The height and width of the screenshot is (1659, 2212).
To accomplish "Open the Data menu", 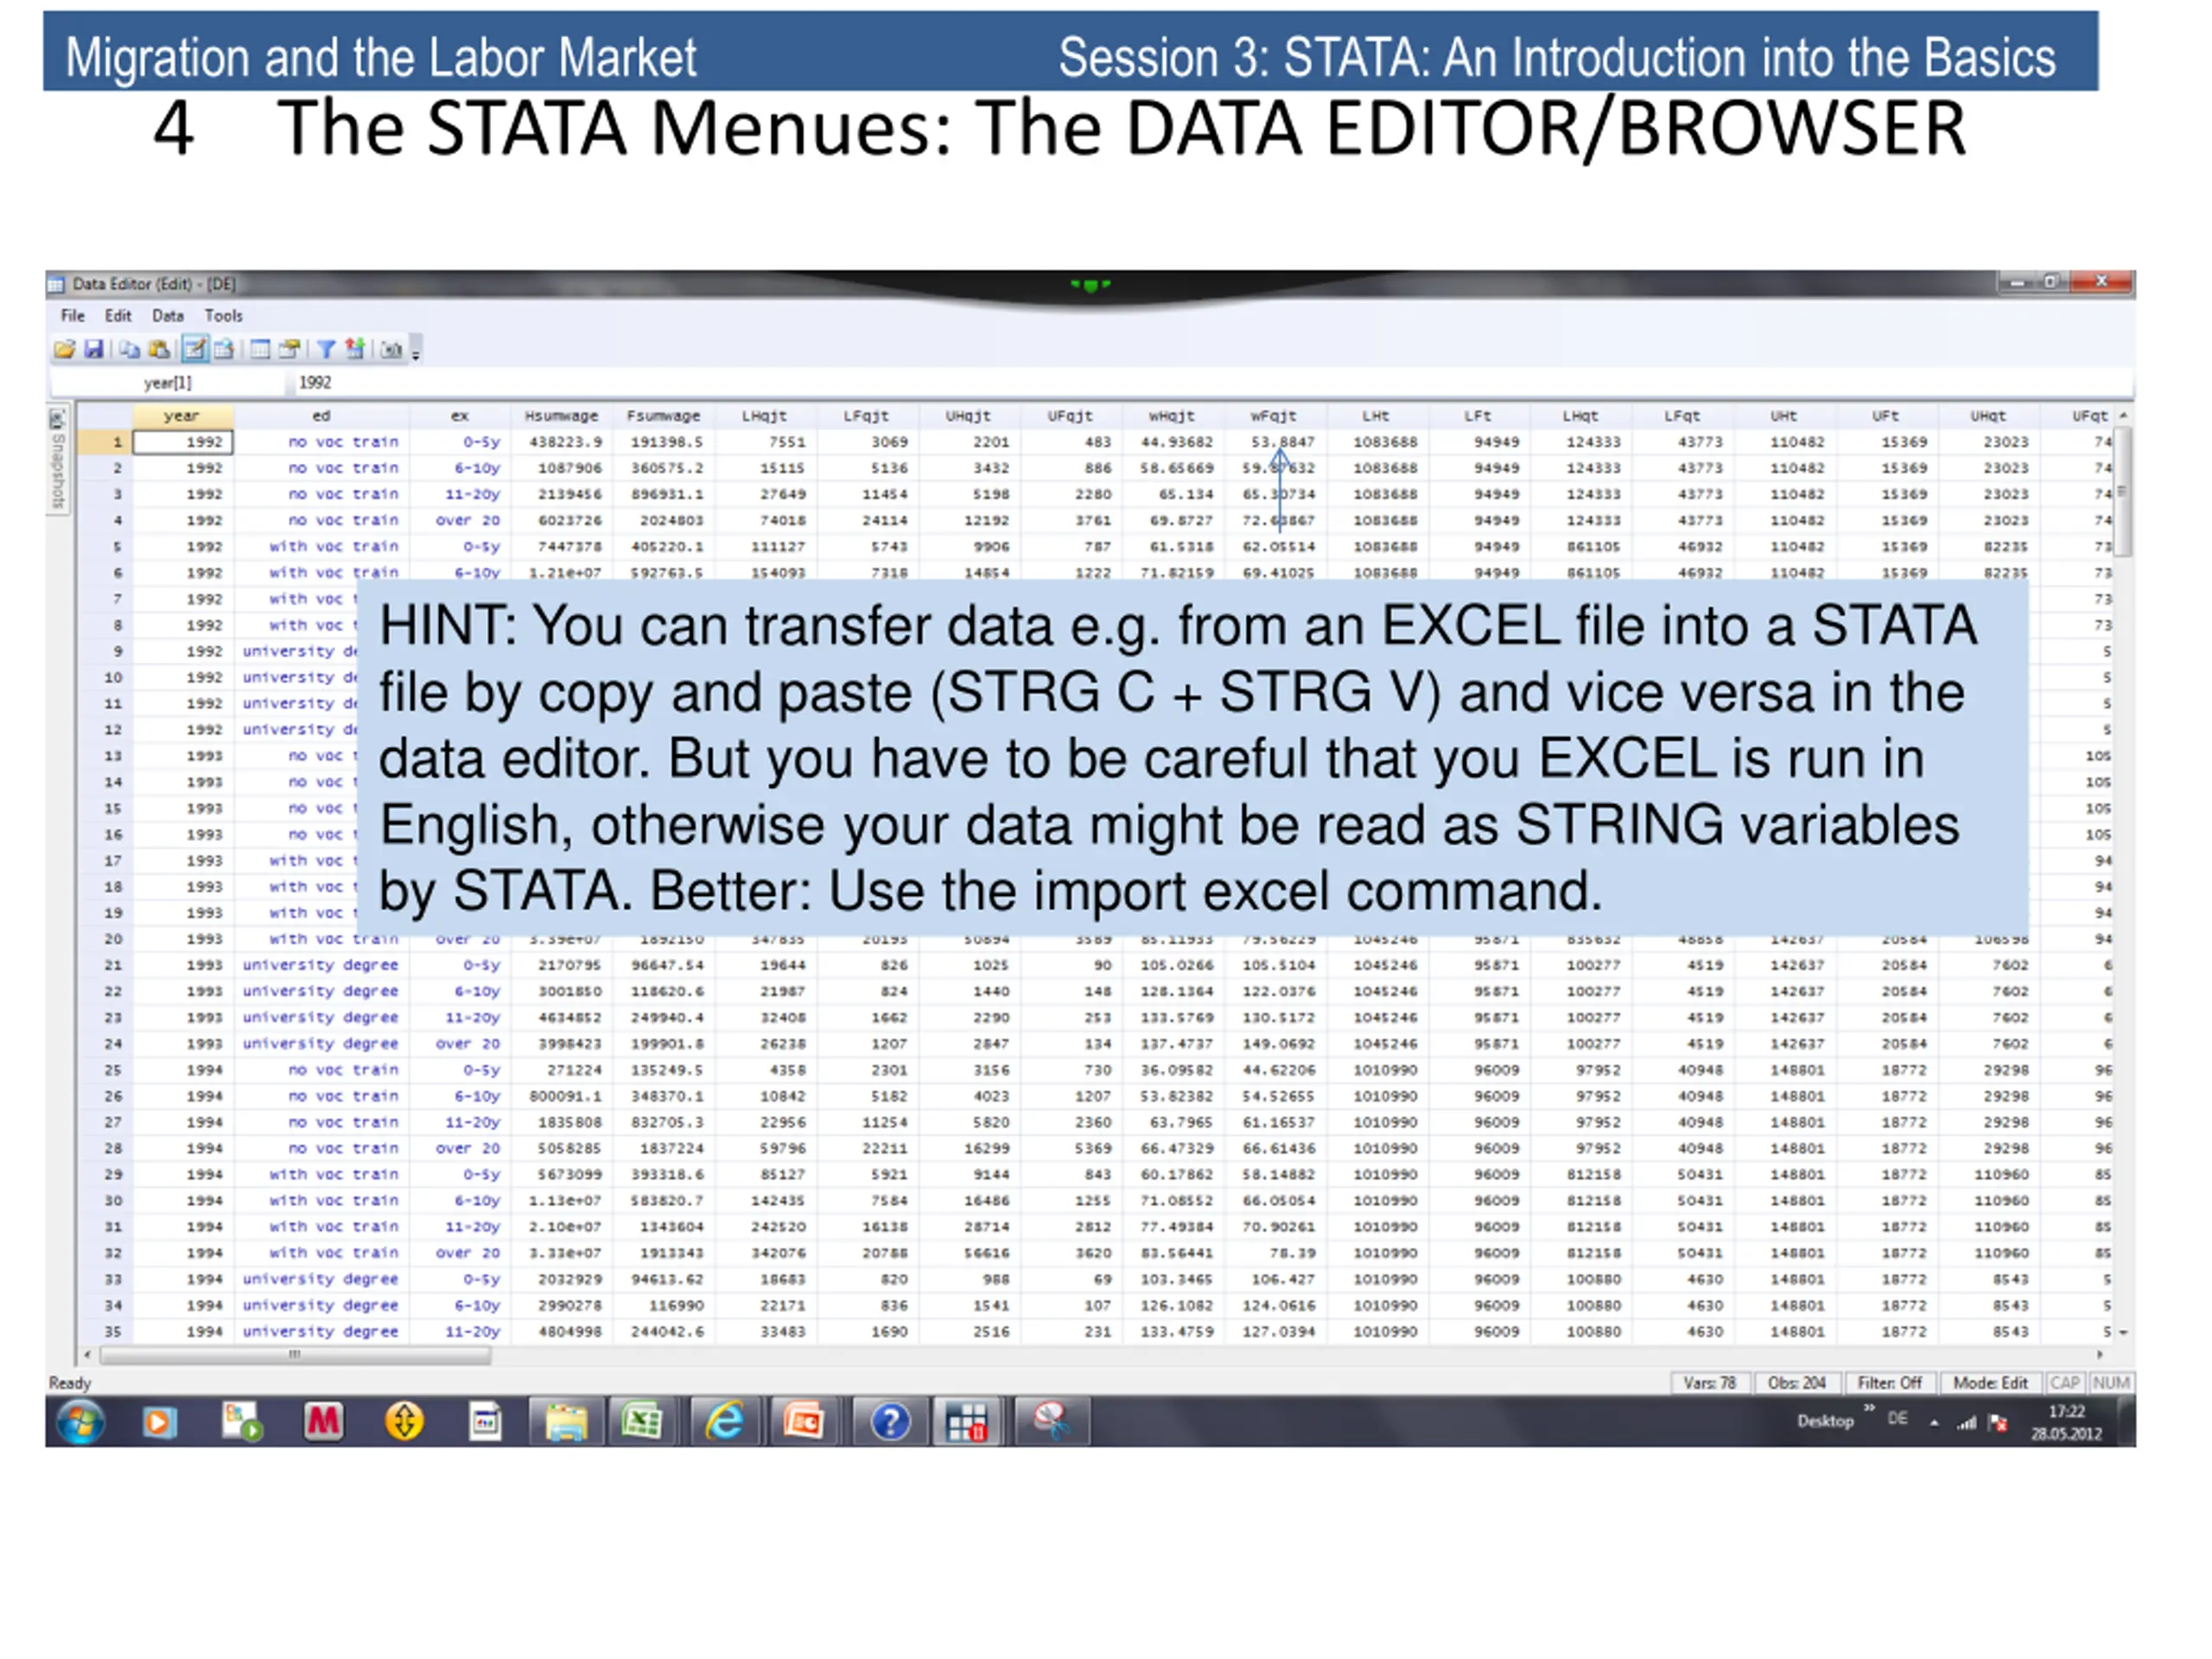I will [168, 316].
